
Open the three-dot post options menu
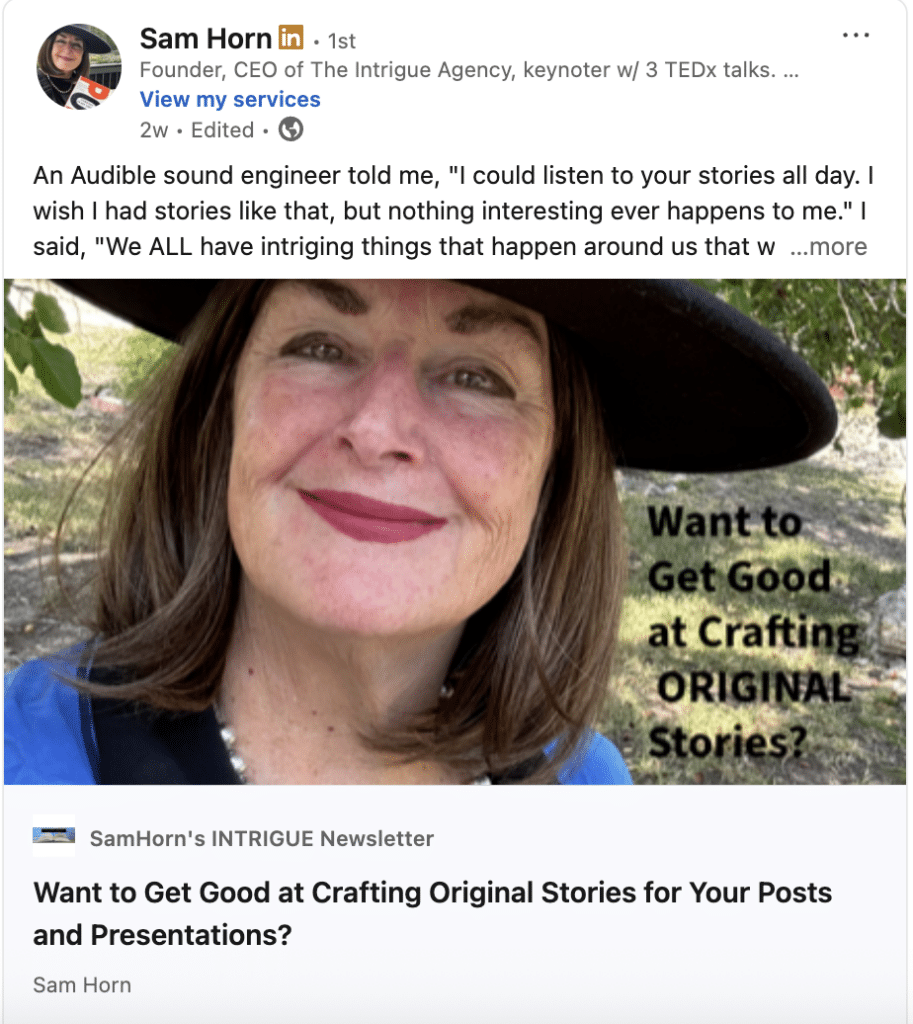coord(856,36)
